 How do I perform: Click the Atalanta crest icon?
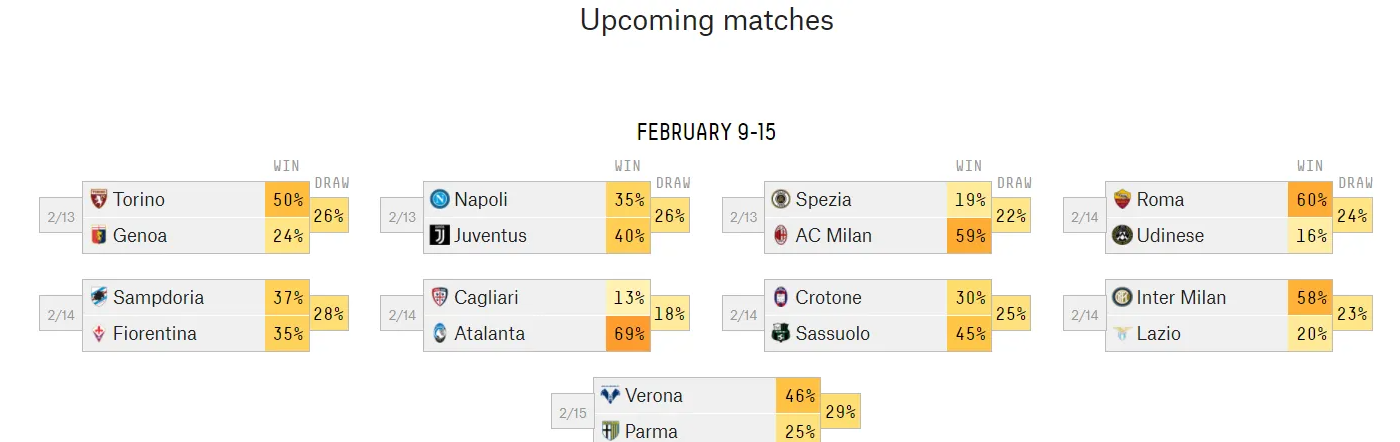point(439,333)
